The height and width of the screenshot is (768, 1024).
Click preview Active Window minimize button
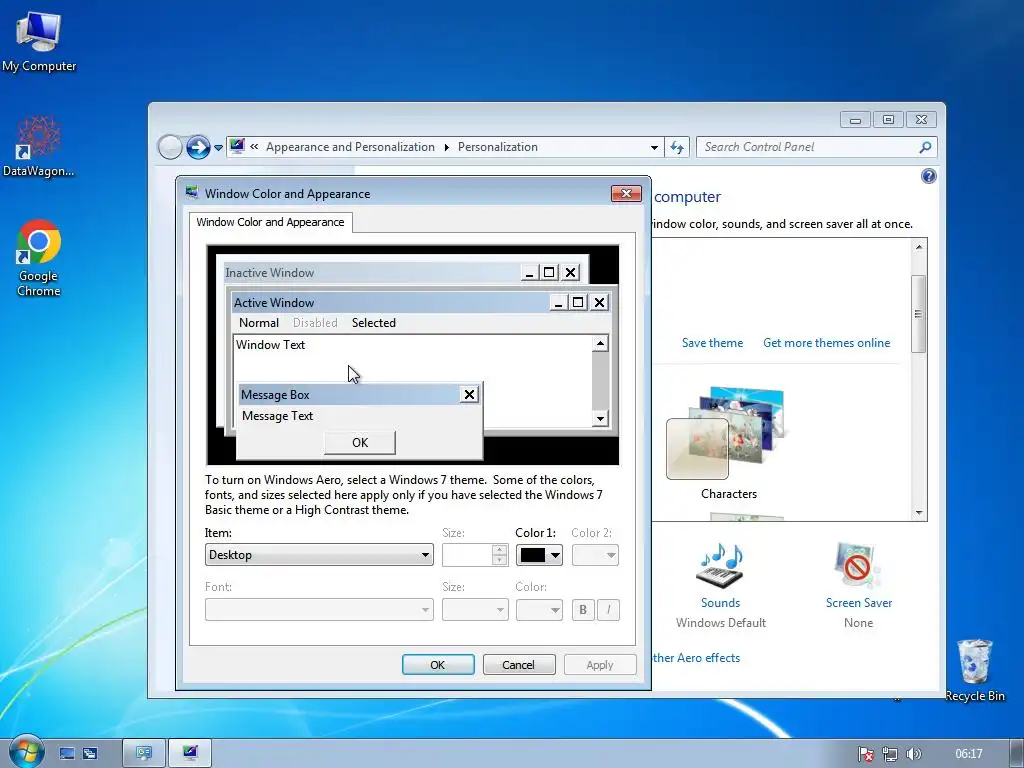557,302
